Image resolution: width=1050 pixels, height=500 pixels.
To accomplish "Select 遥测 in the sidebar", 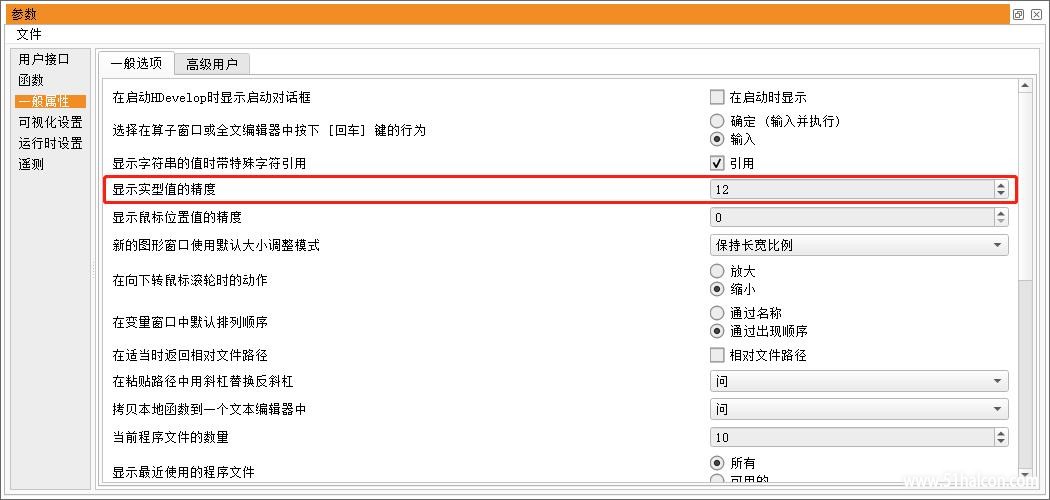I will tap(31, 164).
